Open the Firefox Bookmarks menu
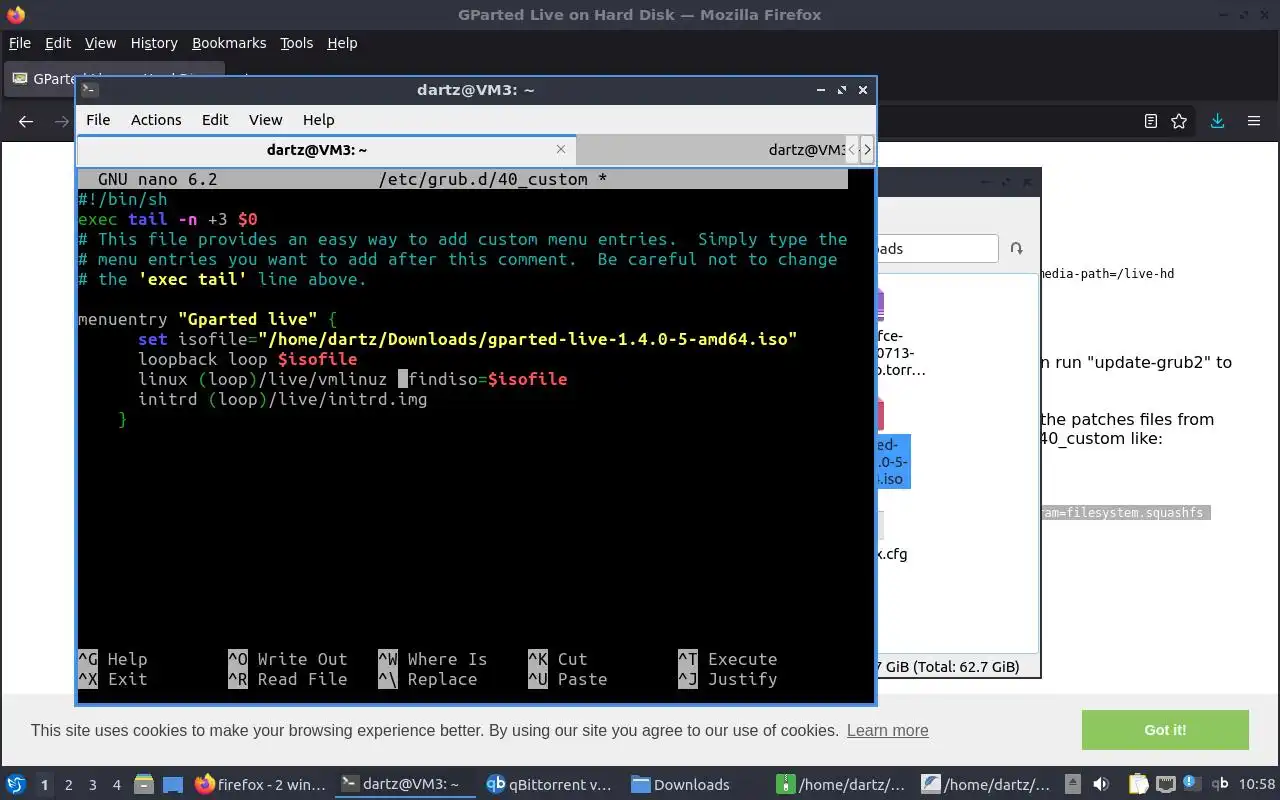This screenshot has width=1280, height=800. point(229,43)
